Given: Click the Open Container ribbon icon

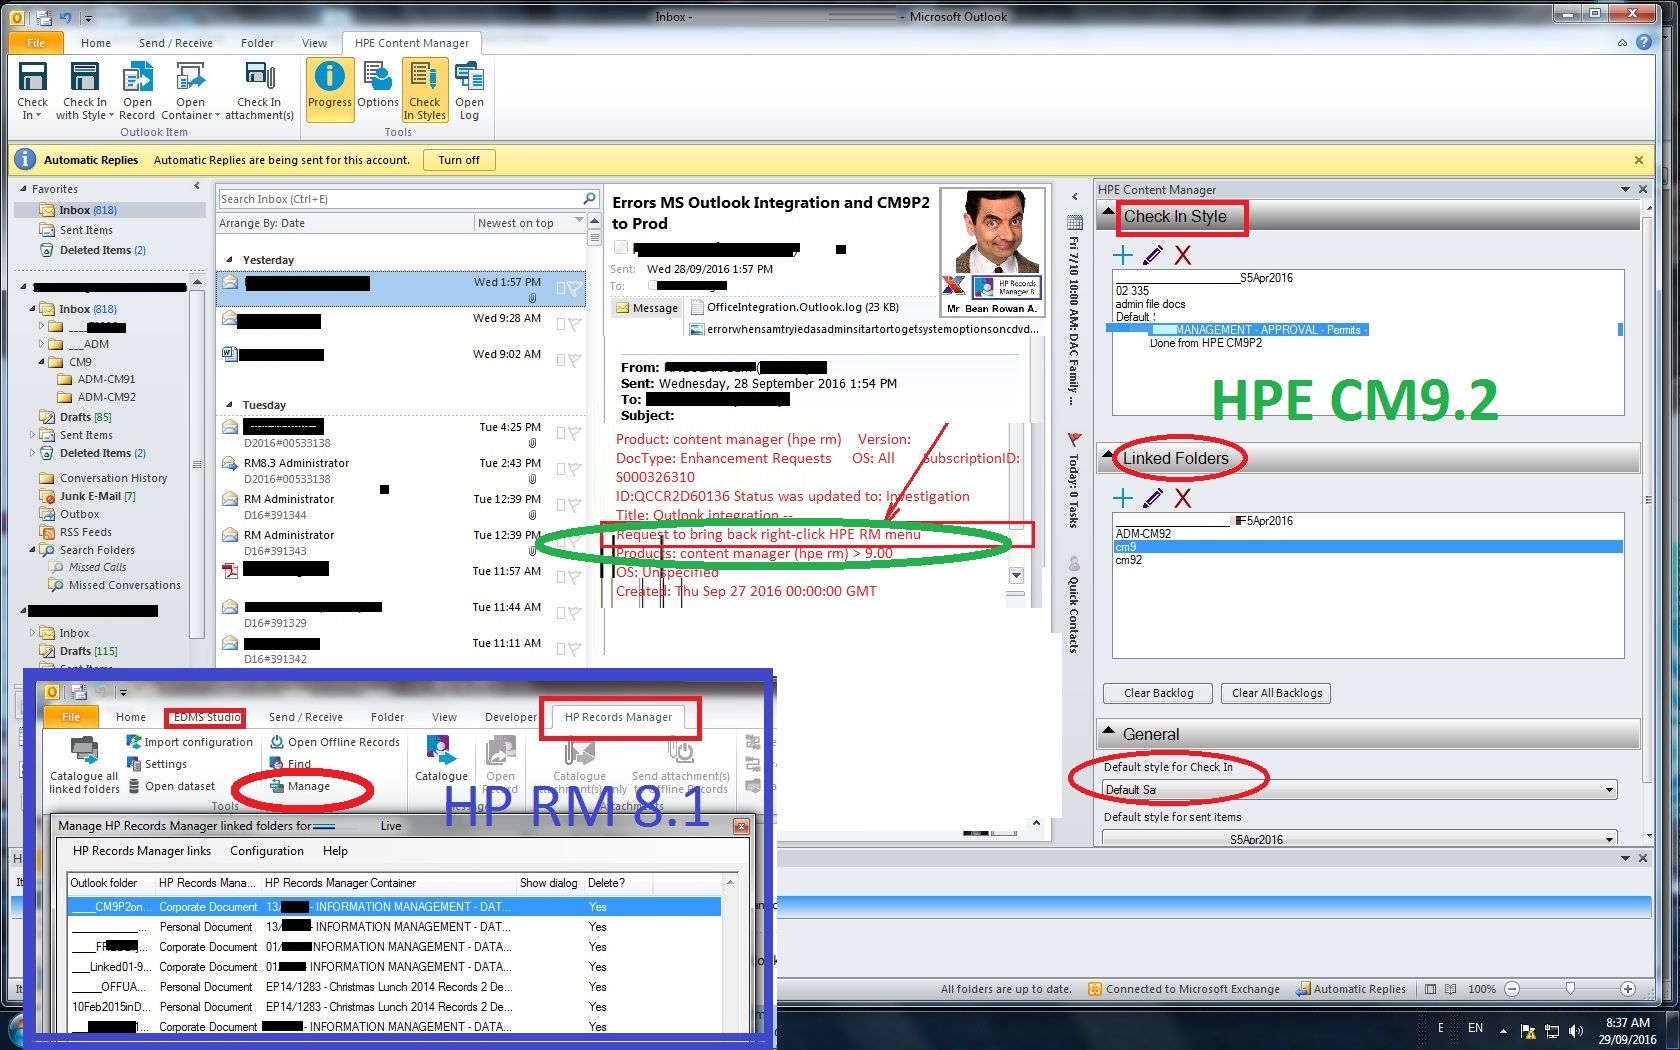Looking at the screenshot, I should point(190,89).
